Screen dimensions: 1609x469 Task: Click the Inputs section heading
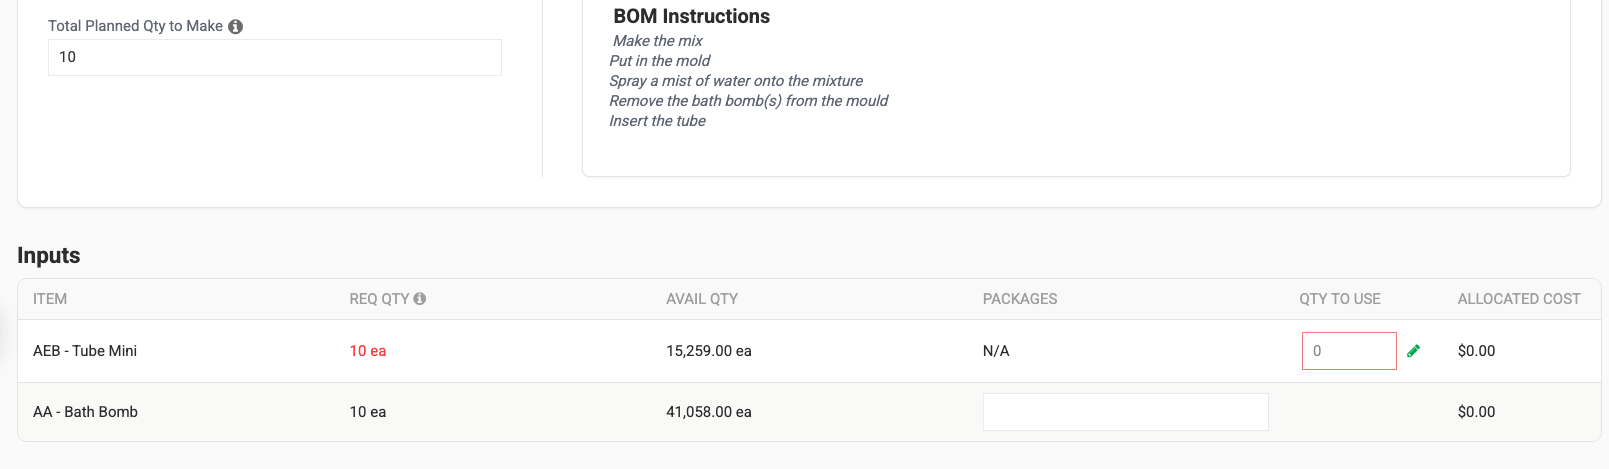coord(49,256)
